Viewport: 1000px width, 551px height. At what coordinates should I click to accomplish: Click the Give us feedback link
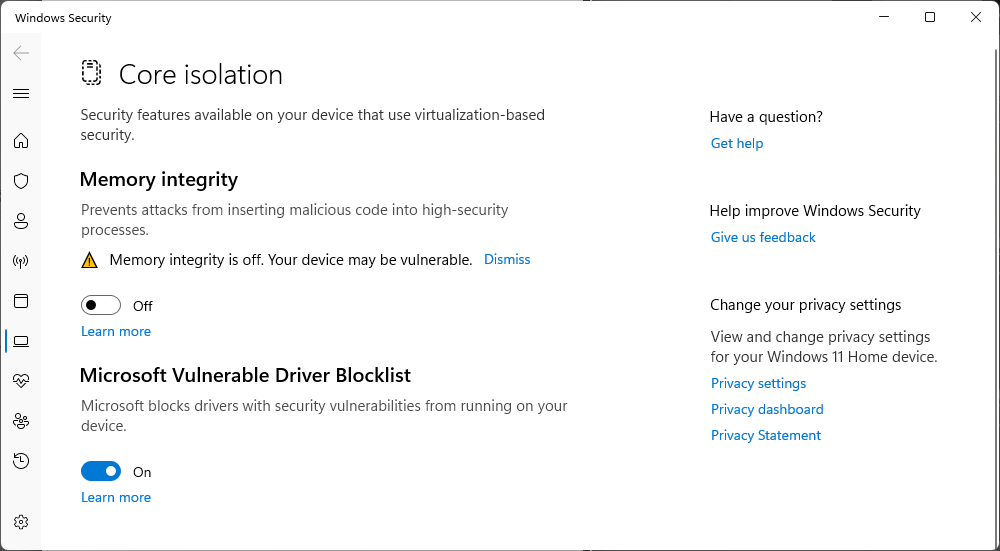[x=763, y=237]
